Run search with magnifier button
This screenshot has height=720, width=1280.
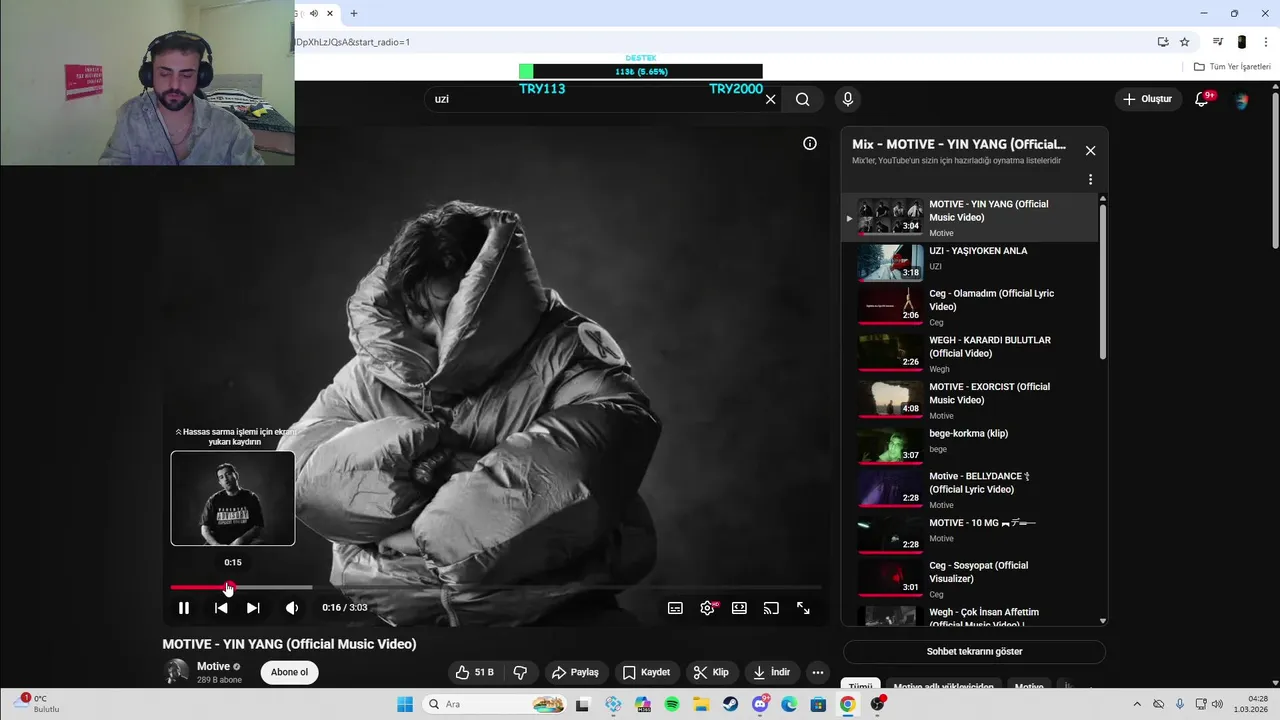coord(803,99)
